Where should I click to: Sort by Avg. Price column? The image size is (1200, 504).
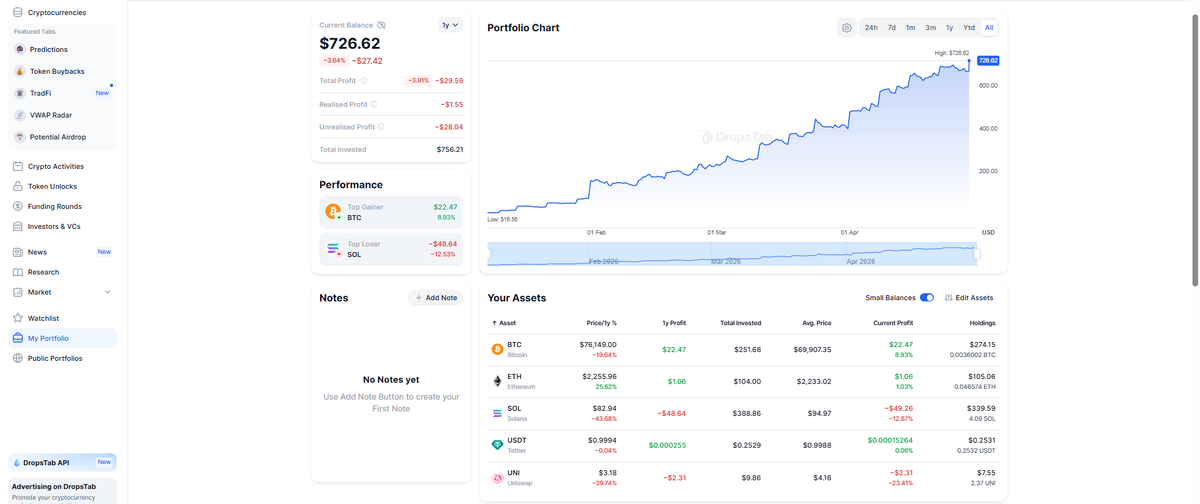click(x=817, y=323)
